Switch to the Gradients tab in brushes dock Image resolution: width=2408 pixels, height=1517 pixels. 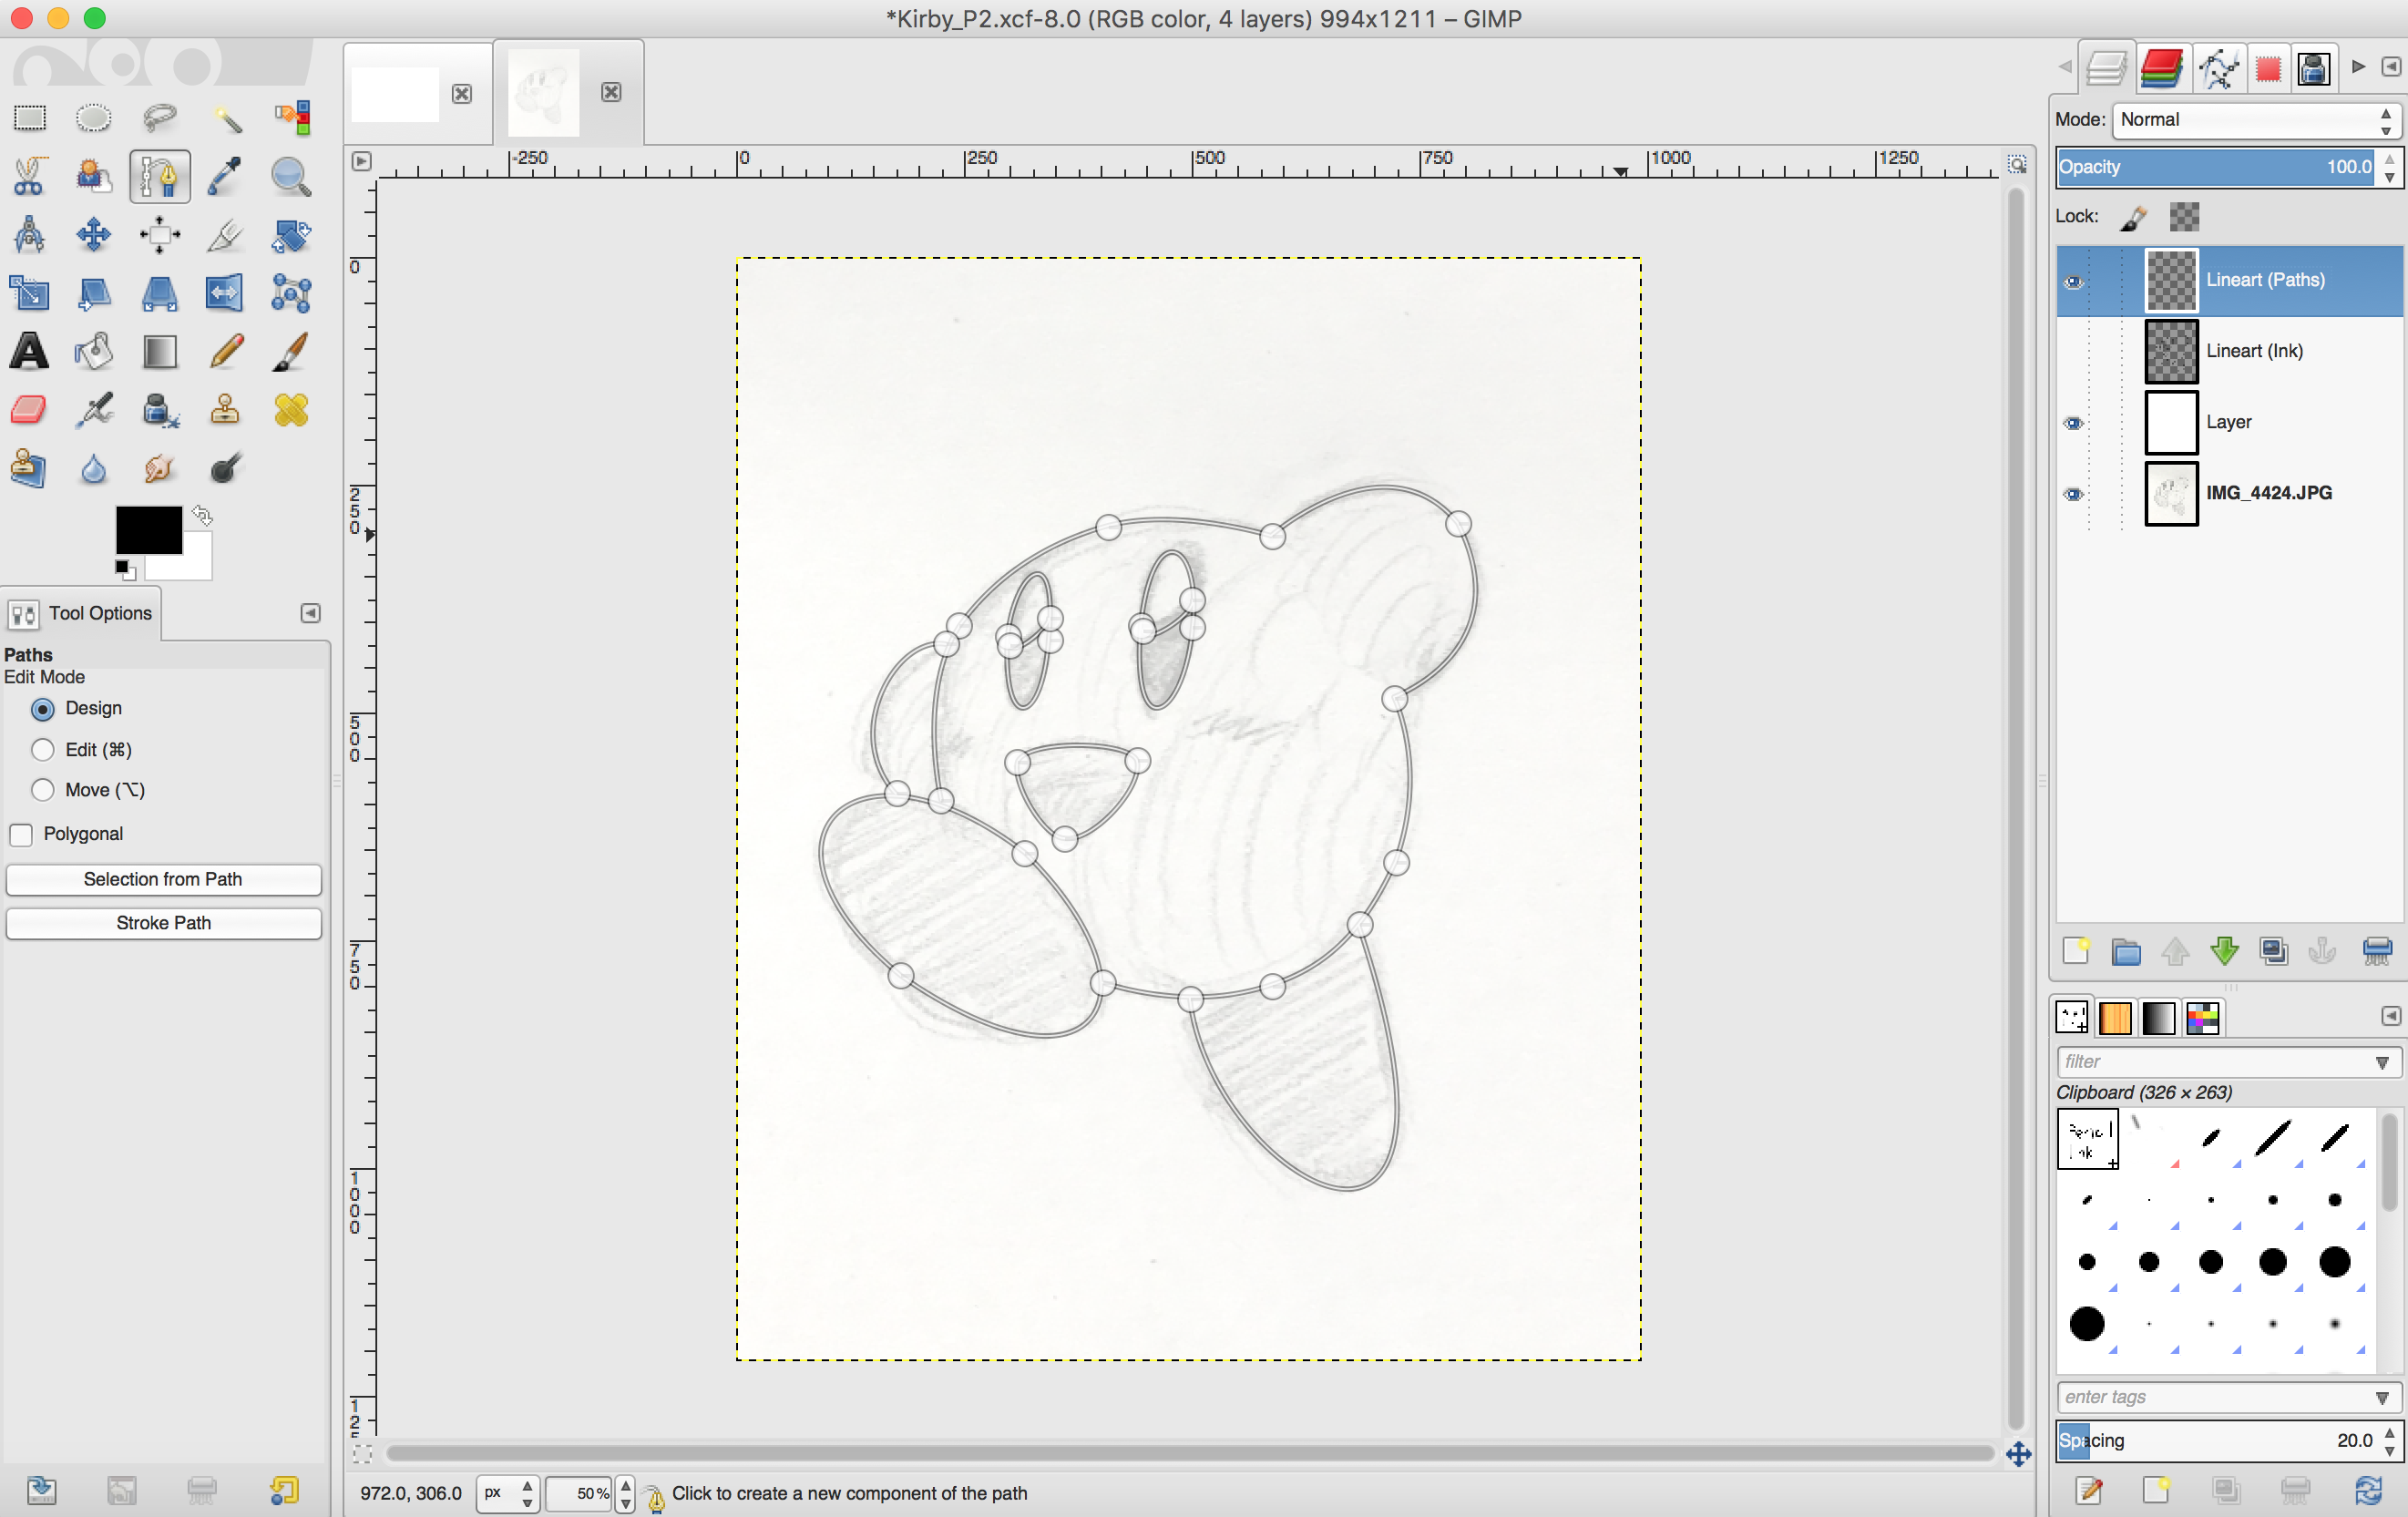(2159, 1018)
